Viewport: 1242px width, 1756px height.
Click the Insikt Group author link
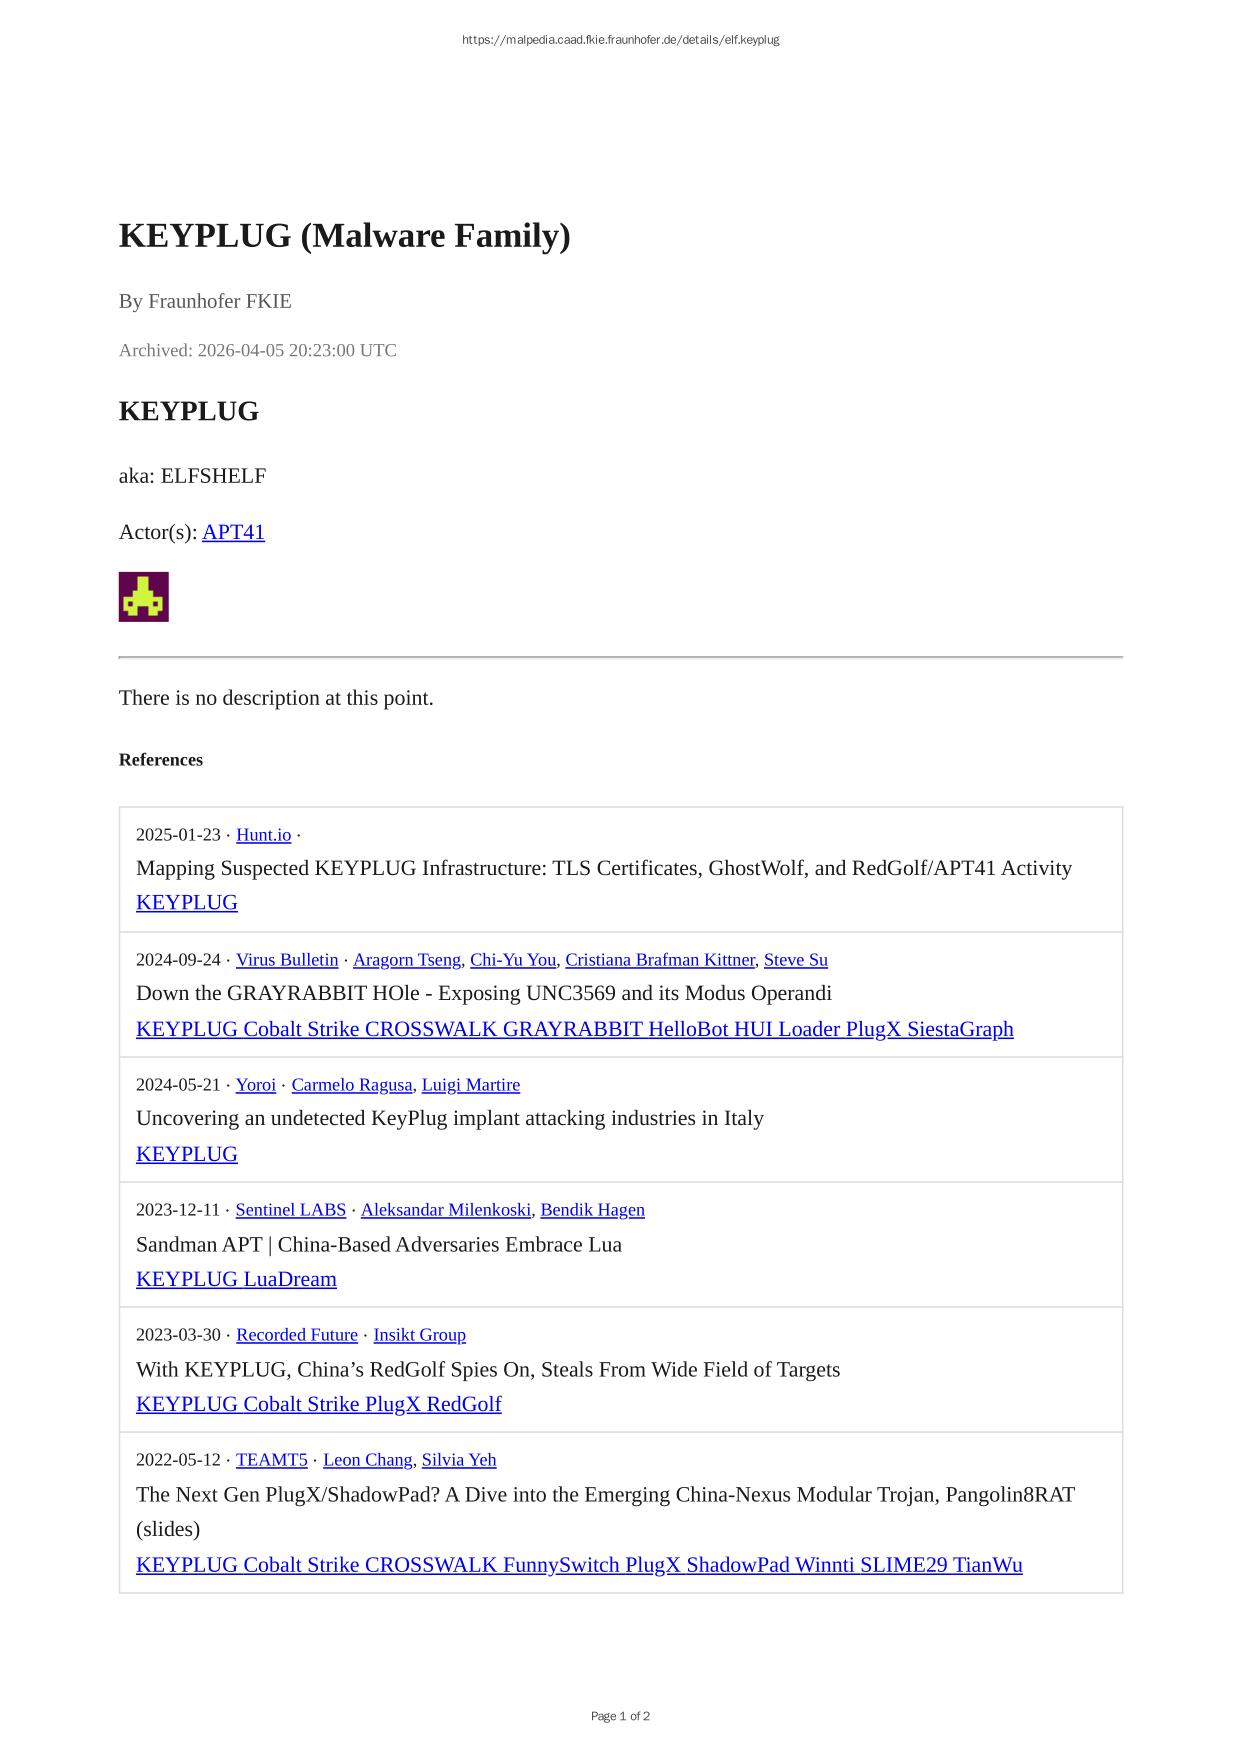420,1335
